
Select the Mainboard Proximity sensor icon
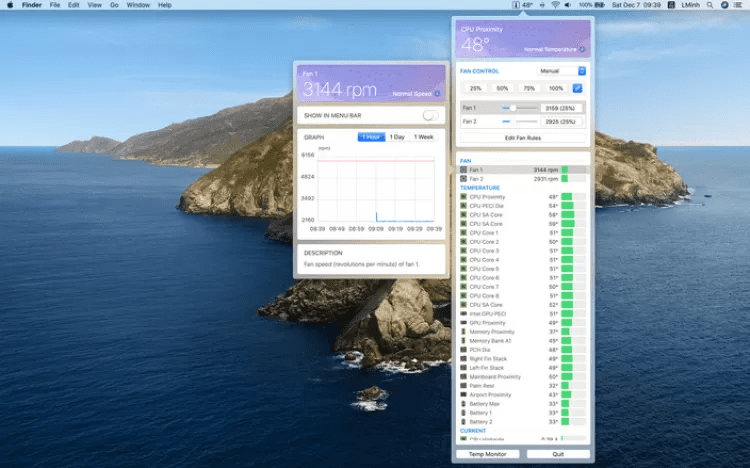click(463, 377)
